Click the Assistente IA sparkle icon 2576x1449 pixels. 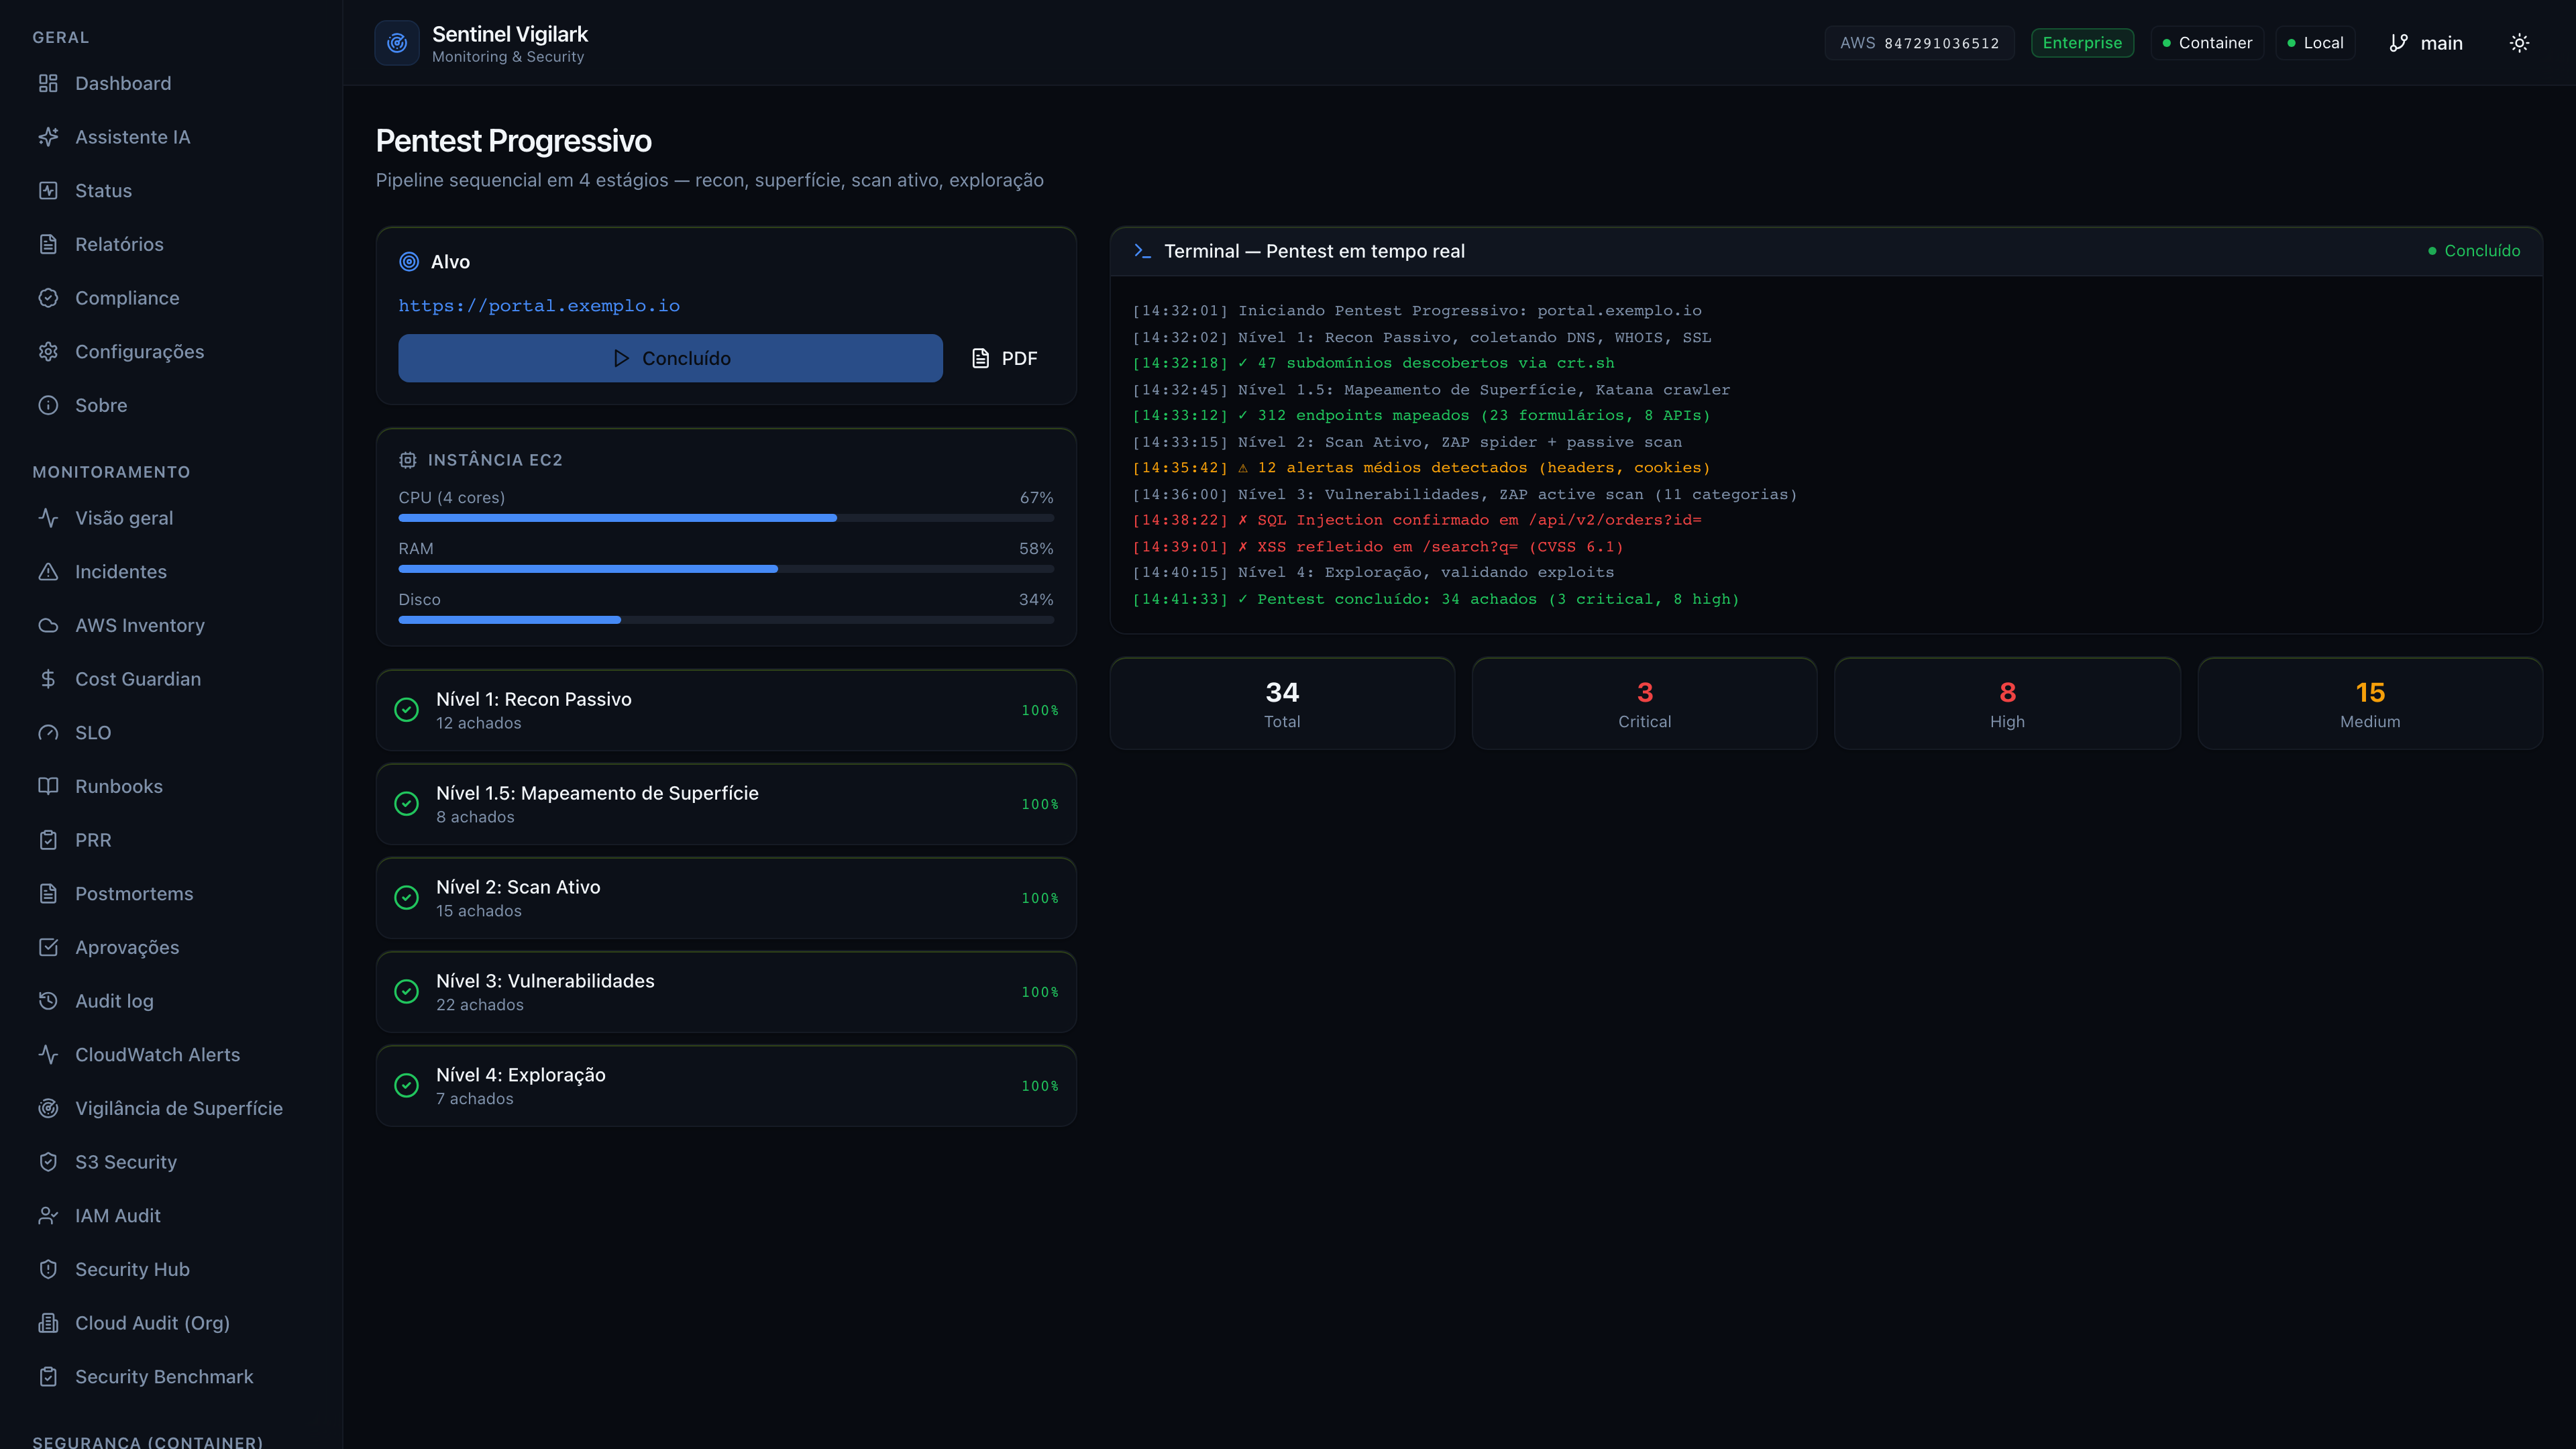tap(48, 137)
